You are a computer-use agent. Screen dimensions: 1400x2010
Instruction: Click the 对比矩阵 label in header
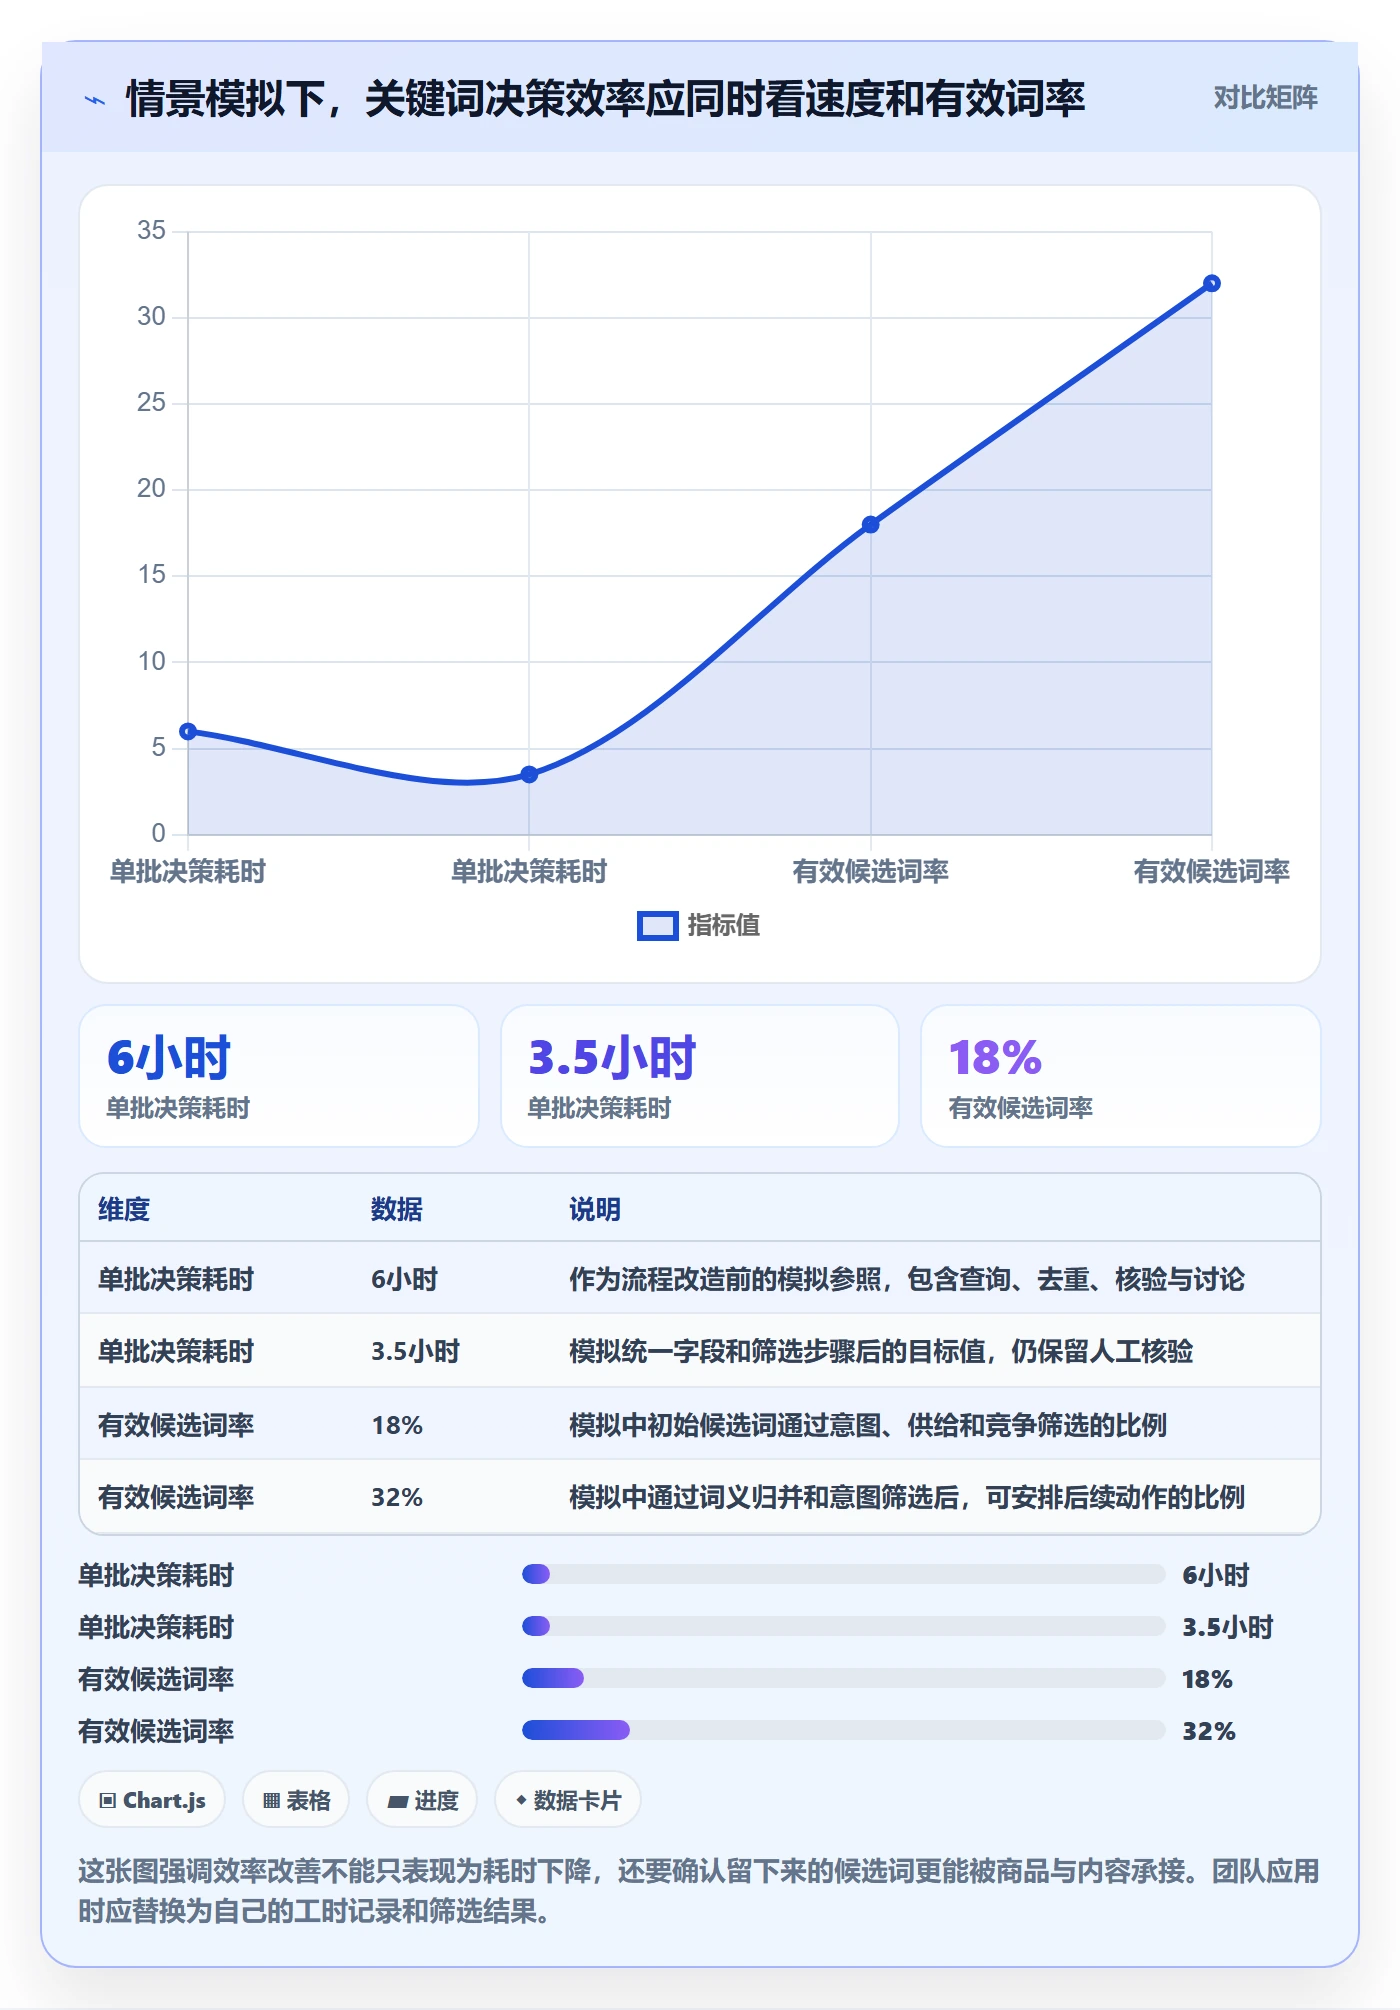(1265, 98)
